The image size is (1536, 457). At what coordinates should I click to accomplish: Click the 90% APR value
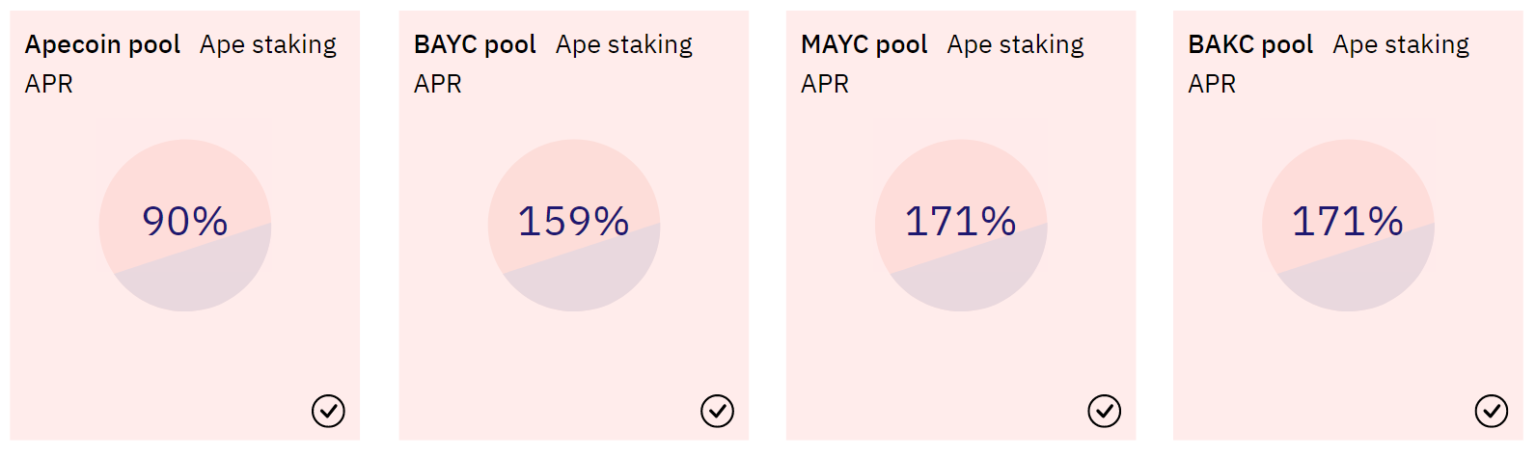tap(185, 221)
